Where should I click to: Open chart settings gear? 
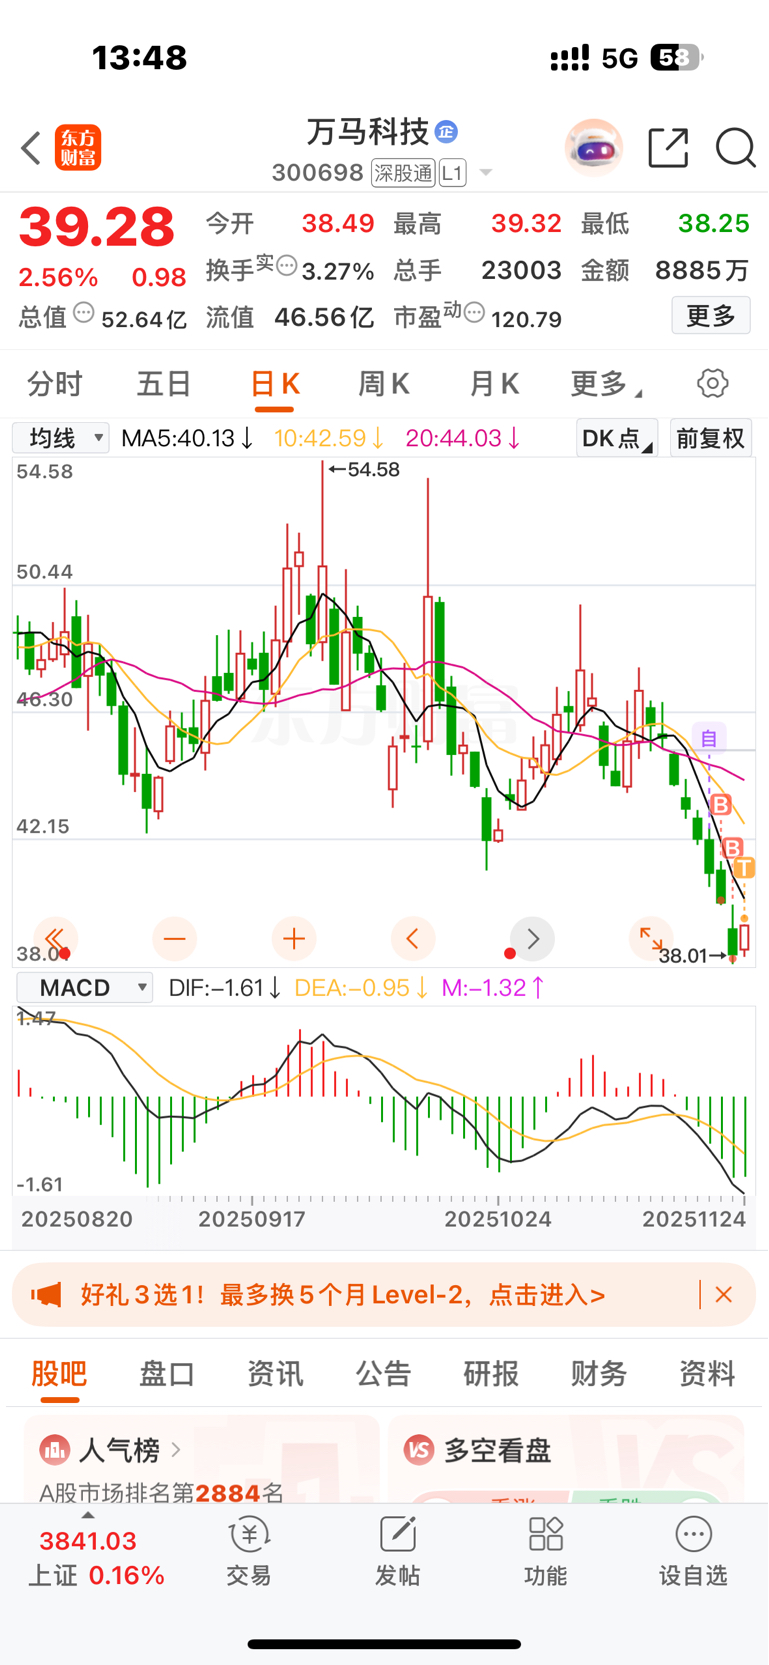click(x=712, y=383)
